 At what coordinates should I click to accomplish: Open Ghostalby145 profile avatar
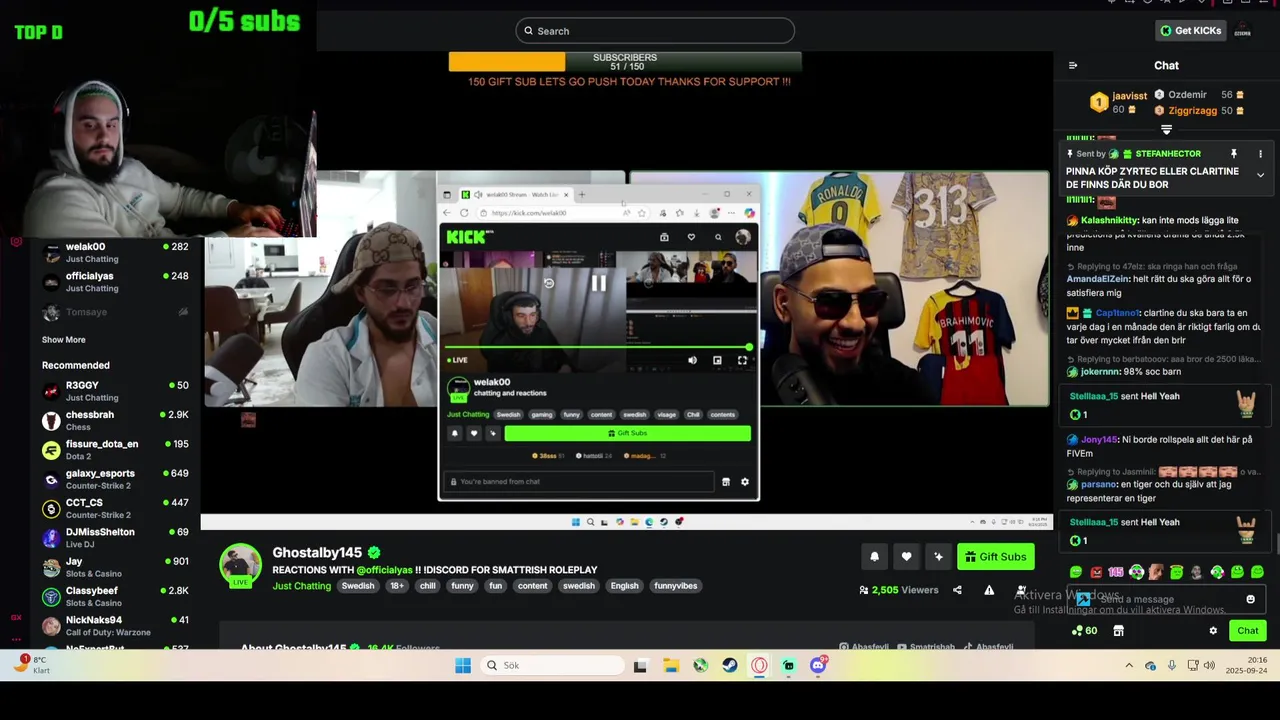tap(240, 565)
